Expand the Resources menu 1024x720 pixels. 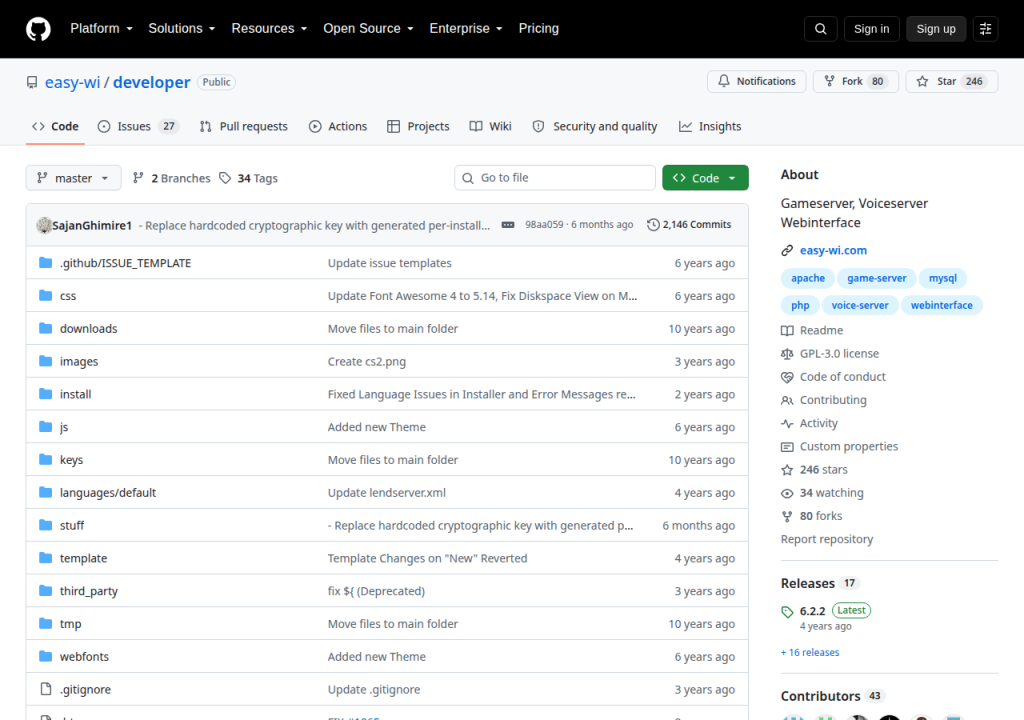tap(269, 29)
